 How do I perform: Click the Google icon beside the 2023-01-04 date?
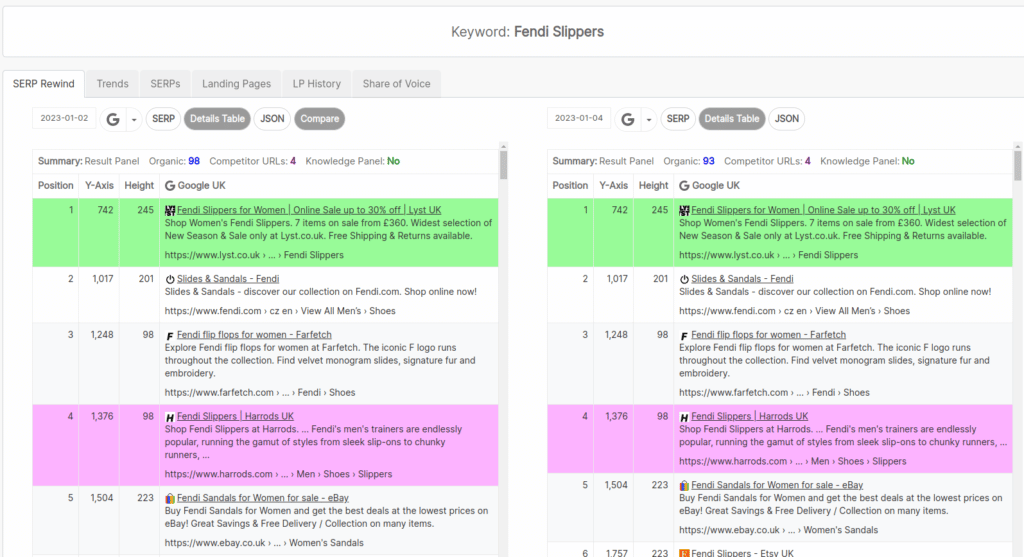click(x=628, y=119)
